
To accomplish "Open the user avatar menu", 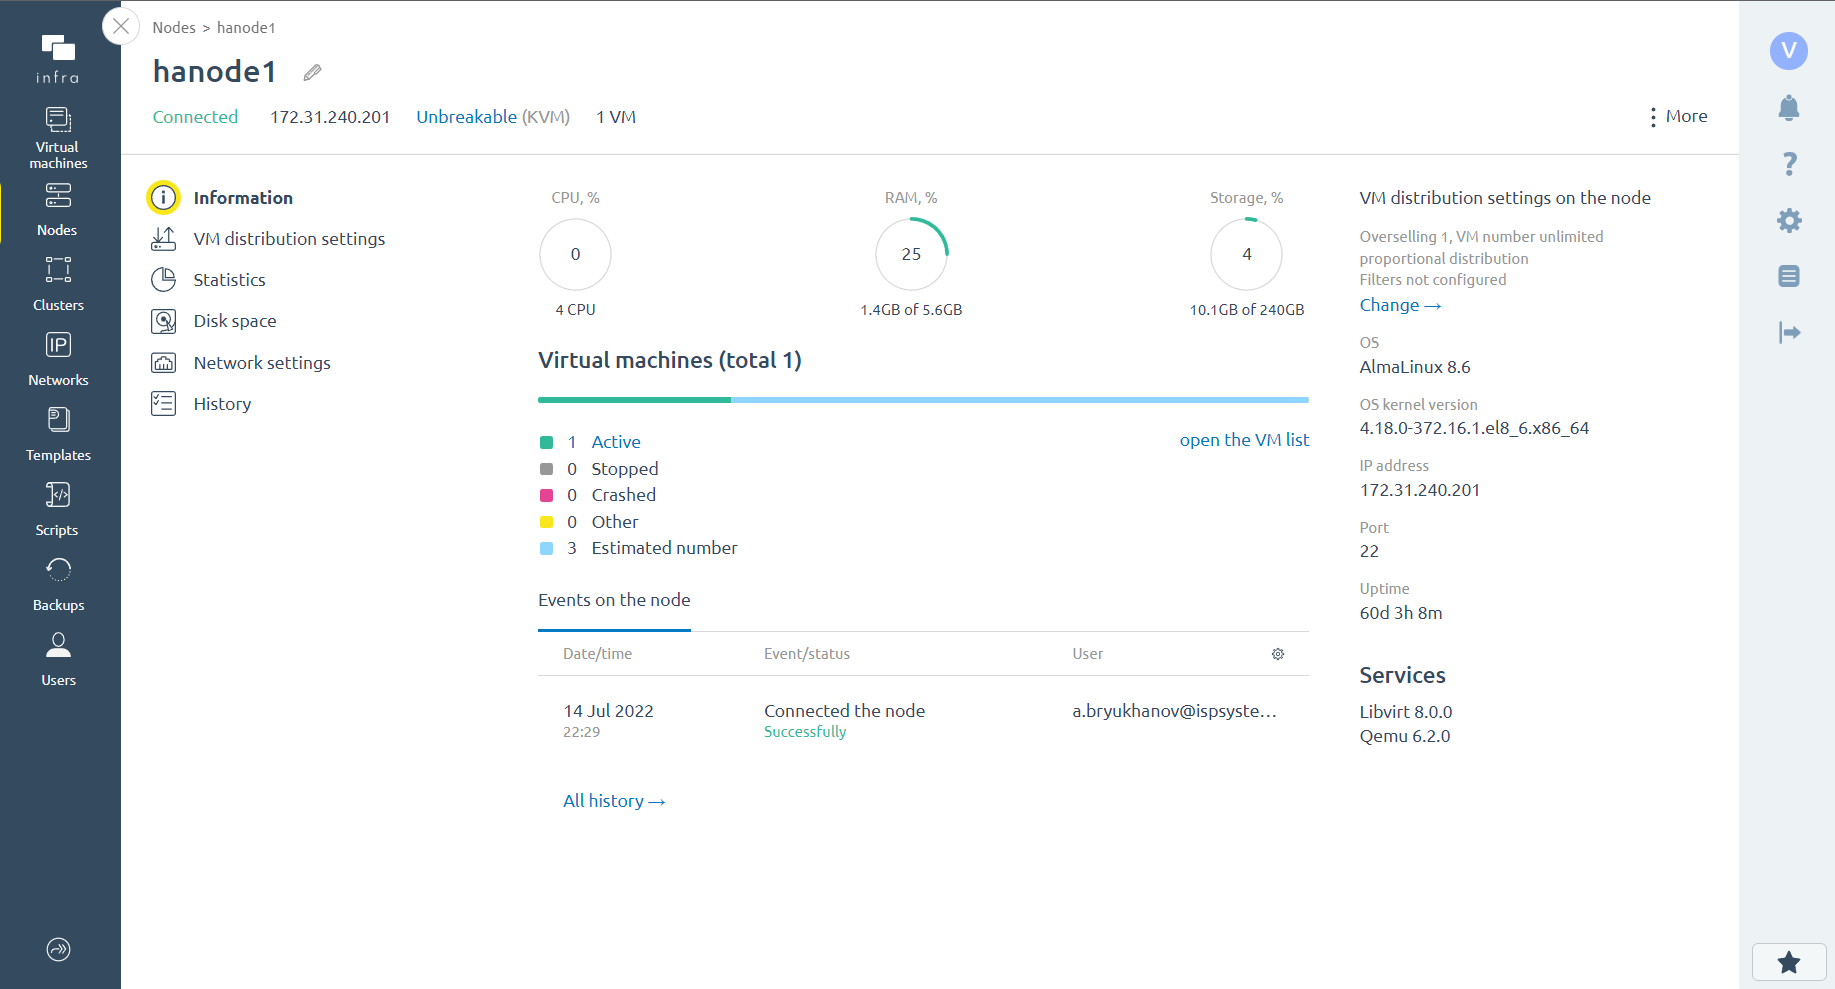I will click(1788, 50).
